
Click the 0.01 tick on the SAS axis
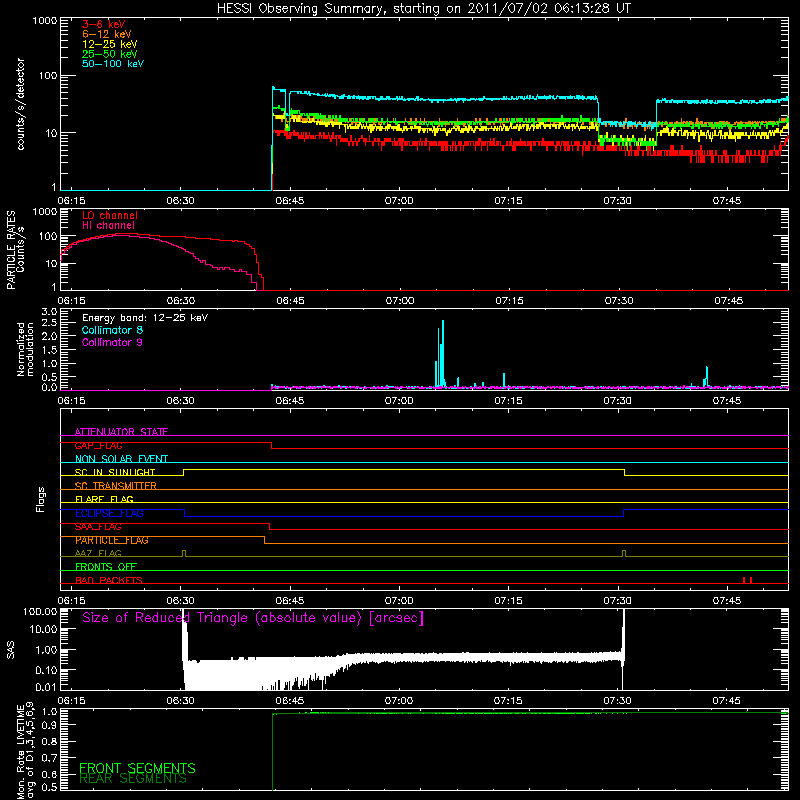click(x=46, y=687)
